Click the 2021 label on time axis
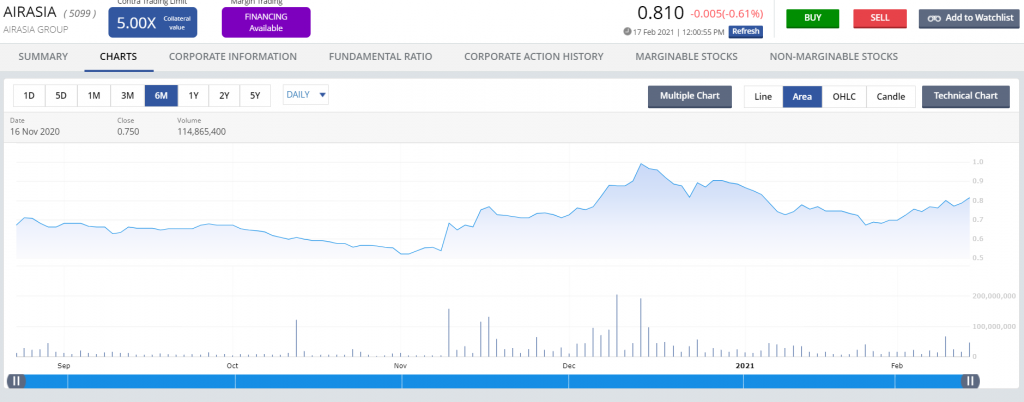The height and width of the screenshot is (402, 1024). [744, 365]
